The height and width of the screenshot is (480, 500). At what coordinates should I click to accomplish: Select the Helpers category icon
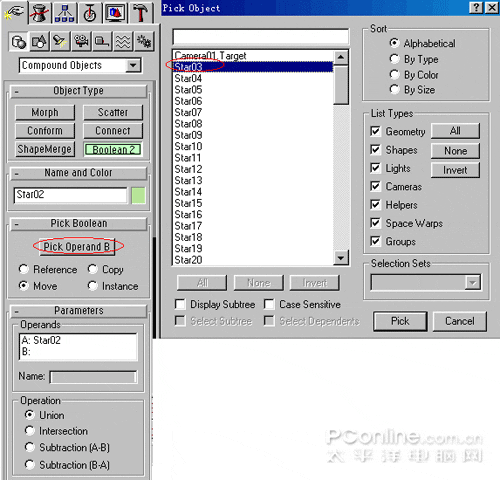pyautogui.click(x=102, y=42)
